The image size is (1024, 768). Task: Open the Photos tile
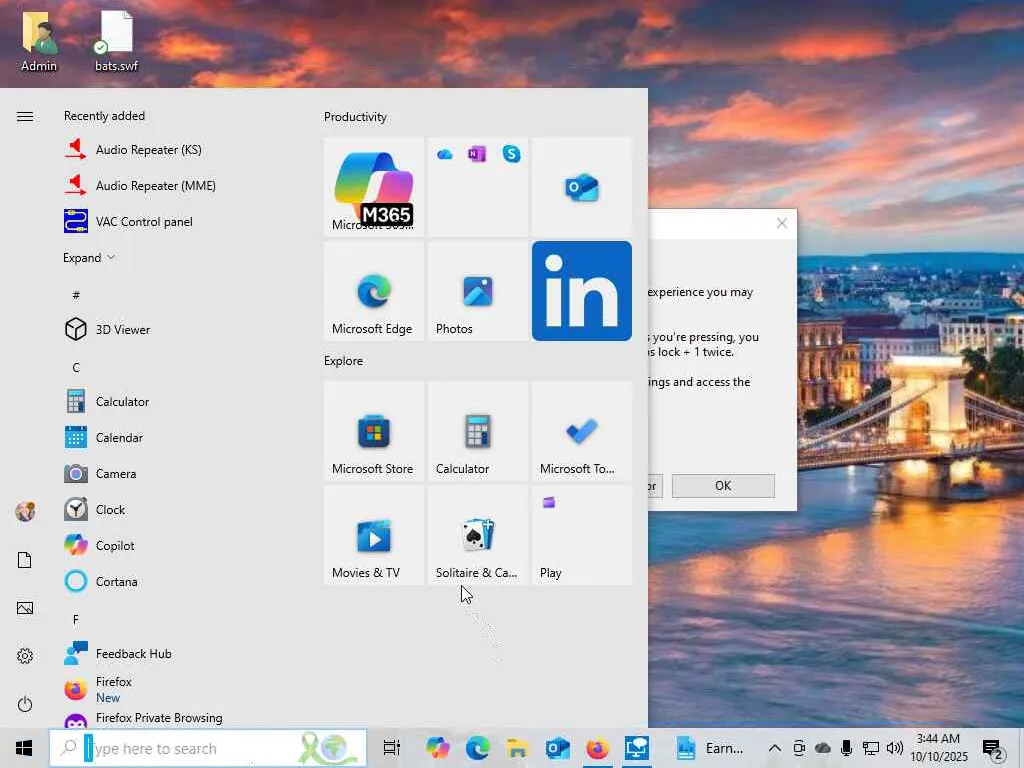[477, 291]
